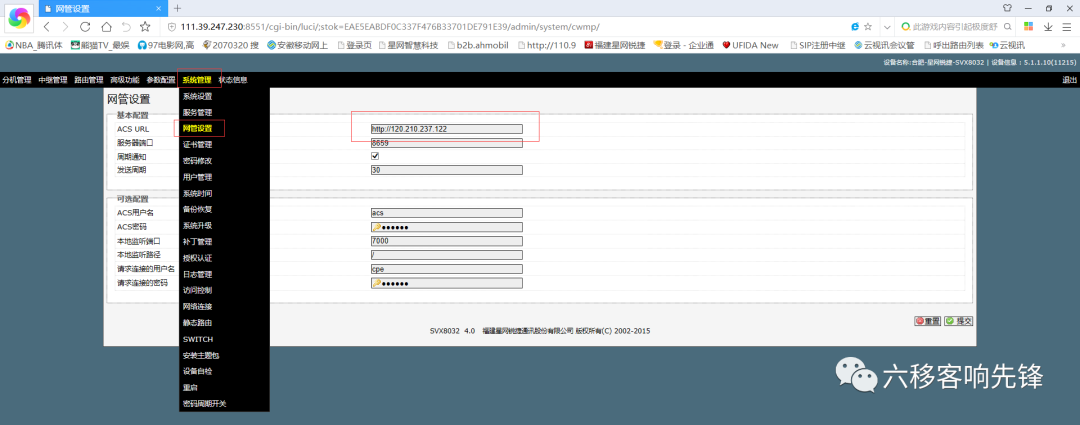Click the ACS密码 password field

446,227
